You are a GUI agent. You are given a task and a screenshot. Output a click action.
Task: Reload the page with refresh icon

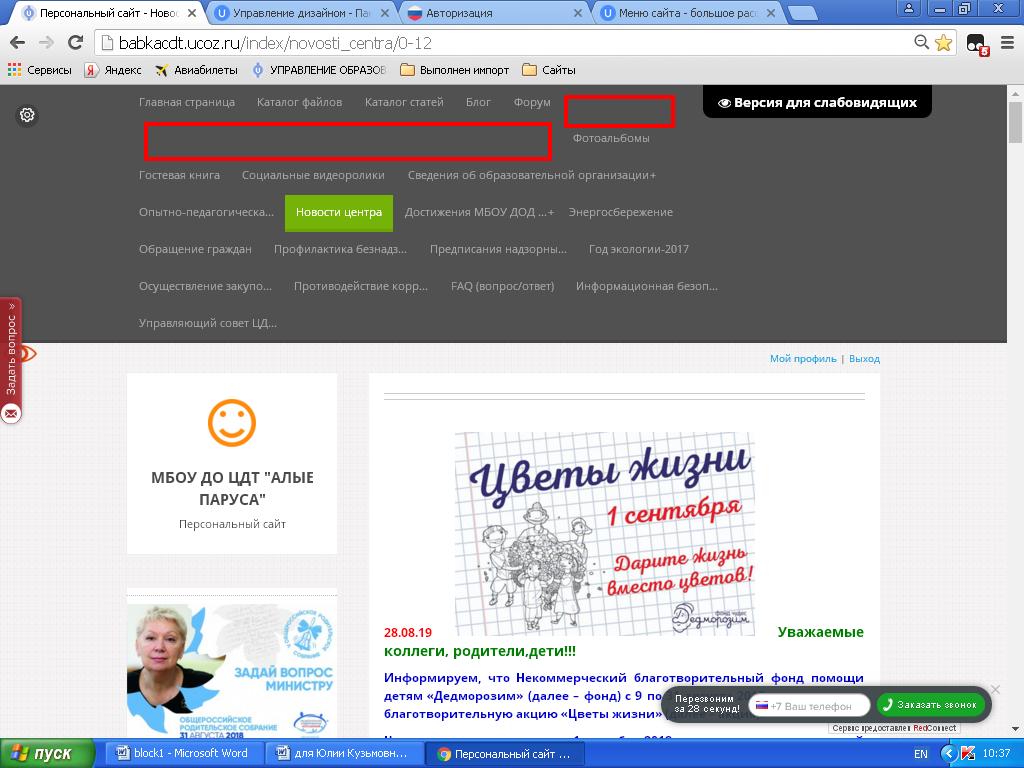click(76, 43)
